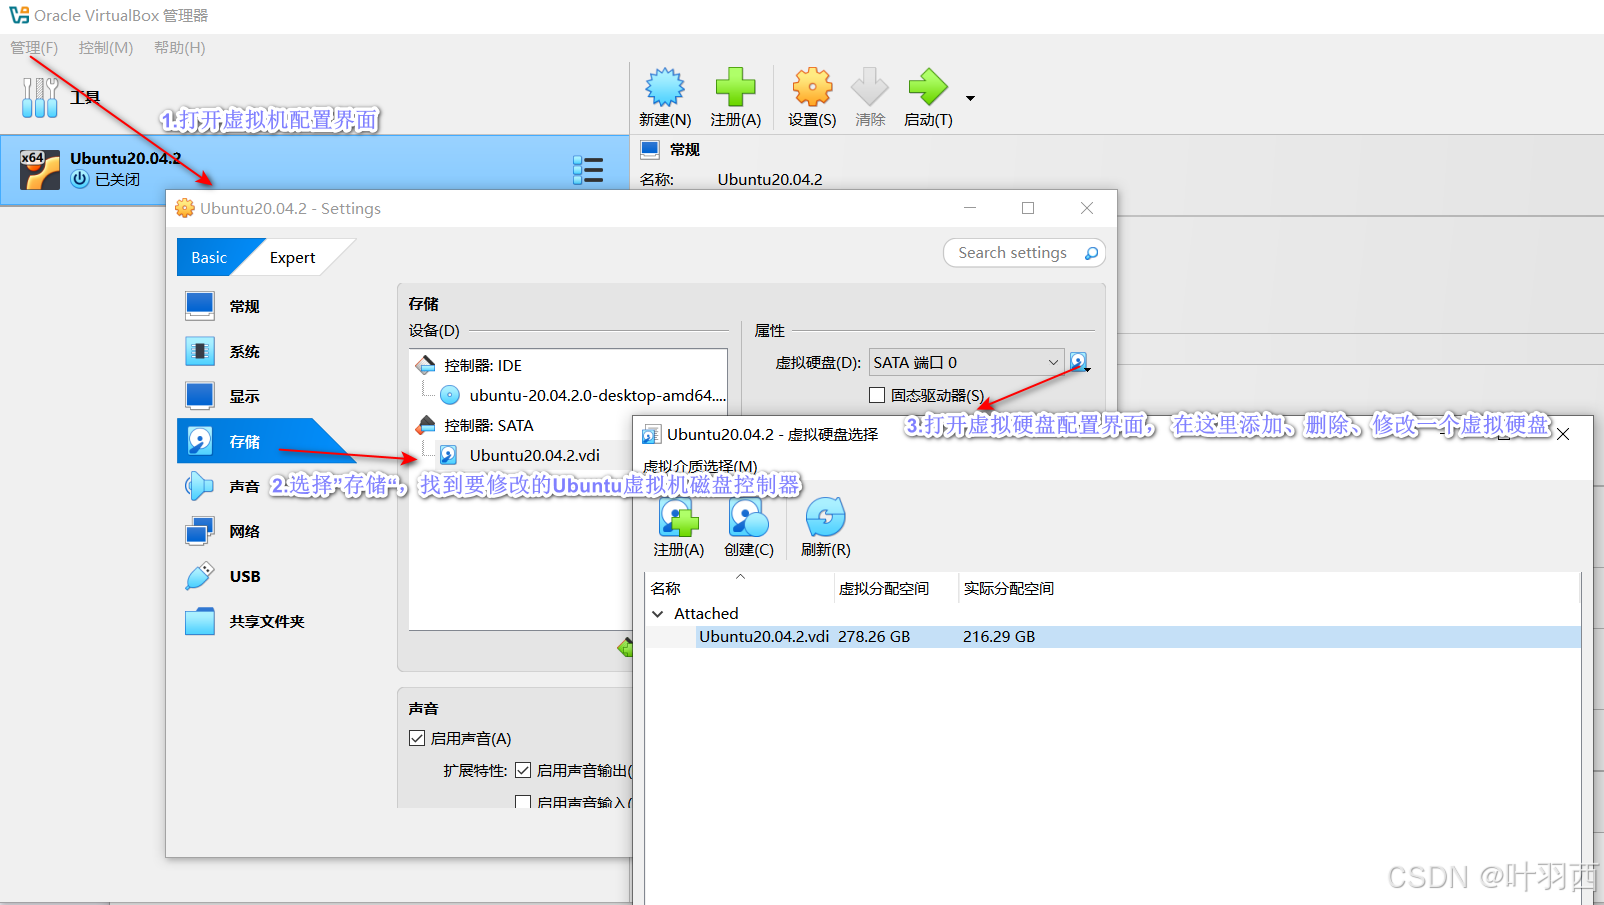
Task: Click the 创建(C) create disk icon
Action: (749, 517)
